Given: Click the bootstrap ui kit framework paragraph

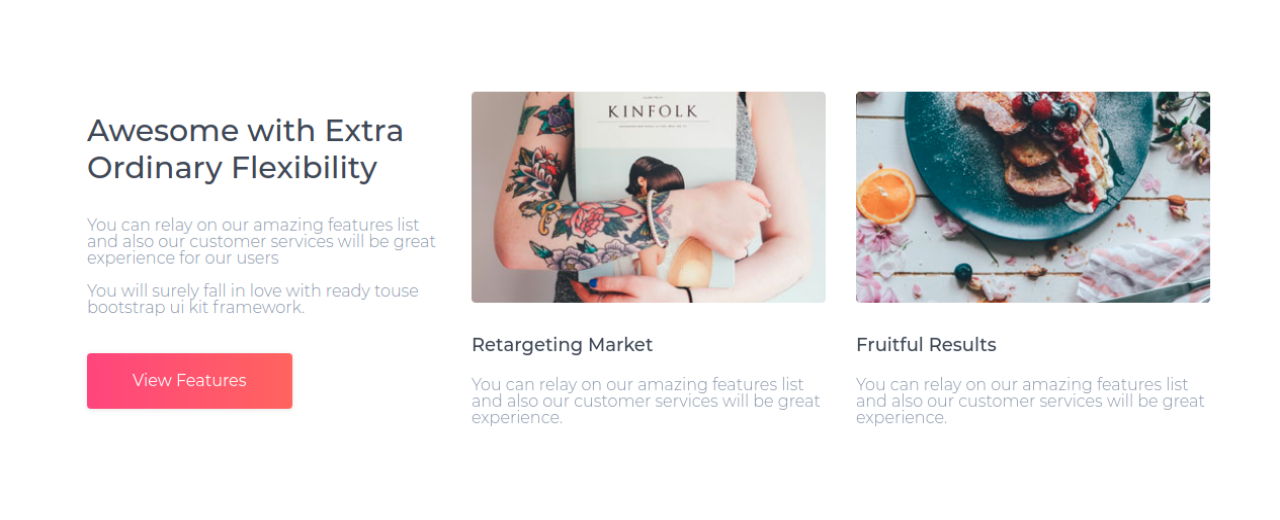Looking at the screenshot, I should tap(252, 299).
